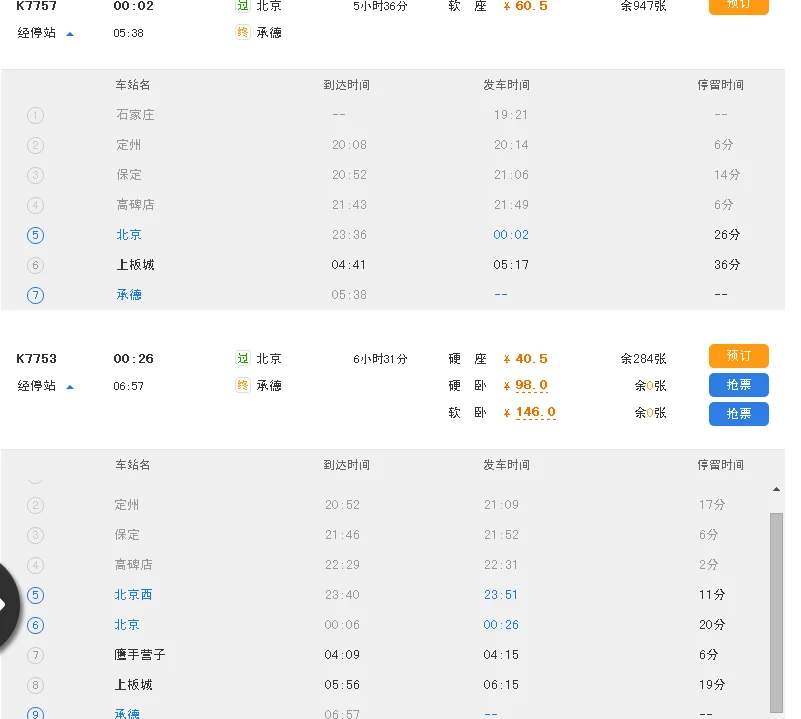Click the blue 23:51 departure time link for 北京西
This screenshot has height=719, width=801.
point(500,594)
